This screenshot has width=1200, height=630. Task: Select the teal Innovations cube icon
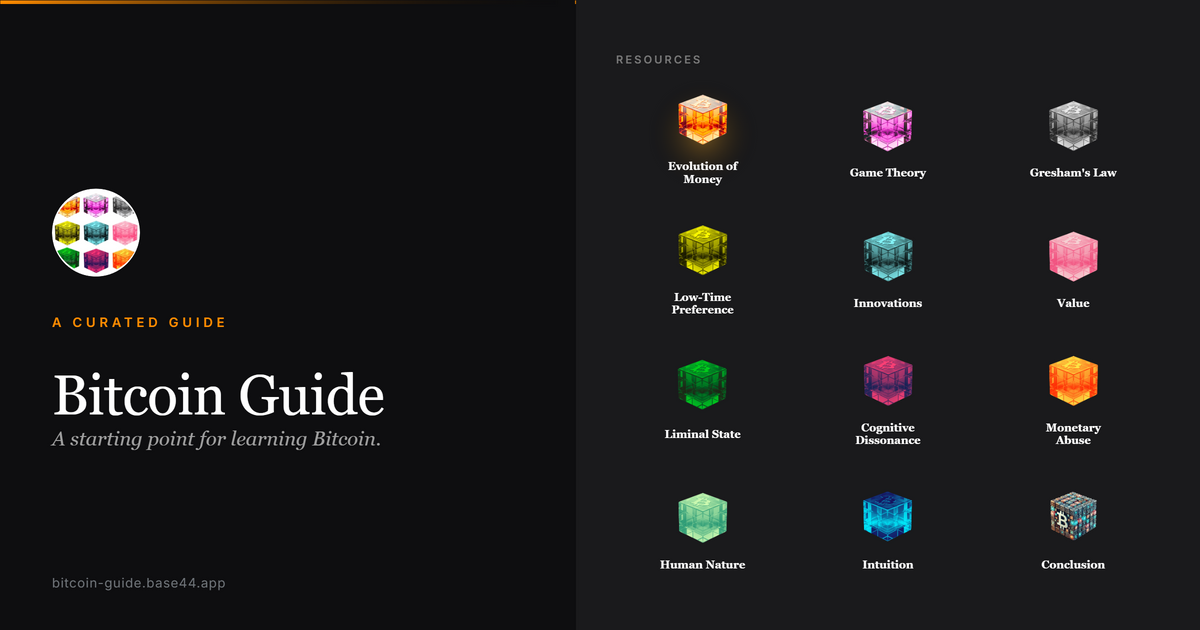point(888,254)
